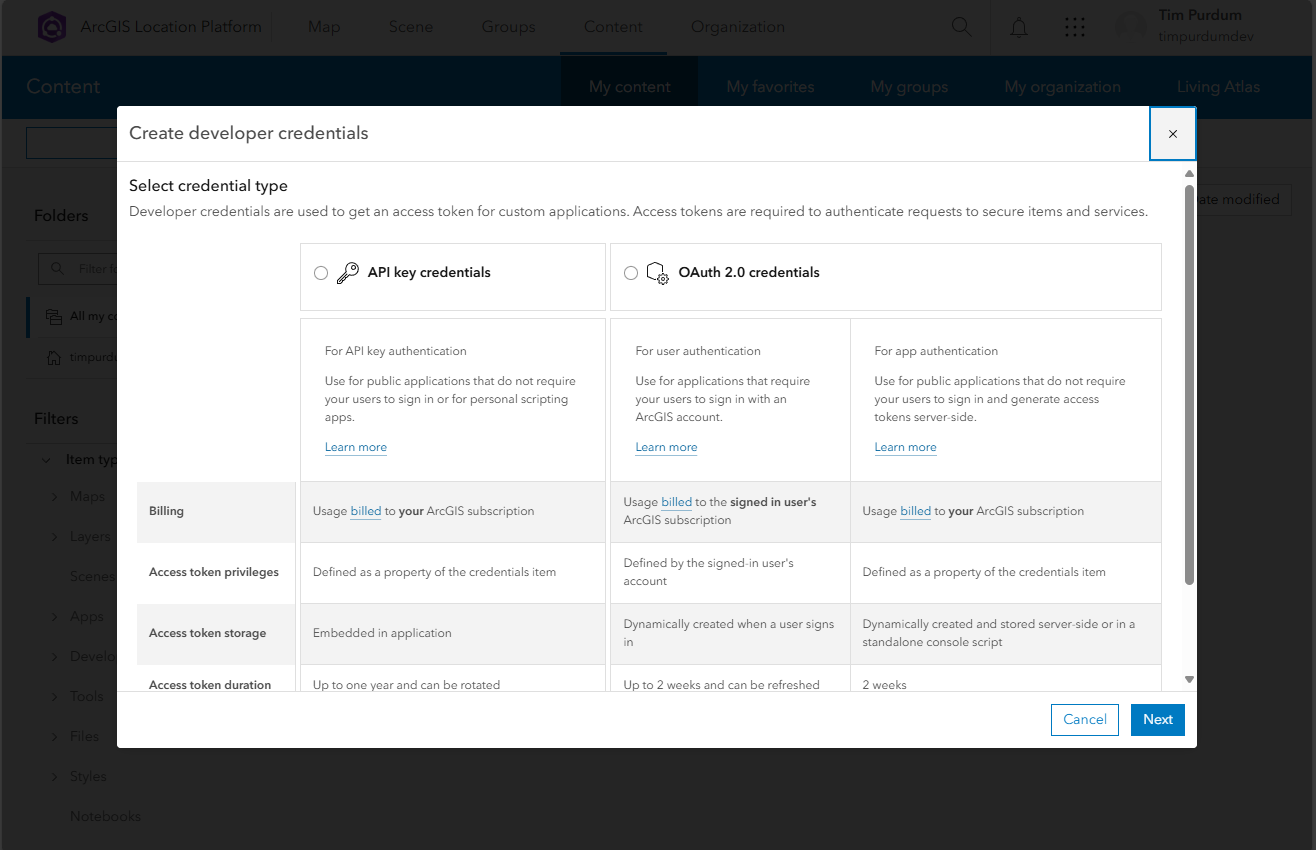The height and width of the screenshot is (850, 1316).
Task: Select the OAuth 2.0 credentials radio button
Action: pos(631,273)
